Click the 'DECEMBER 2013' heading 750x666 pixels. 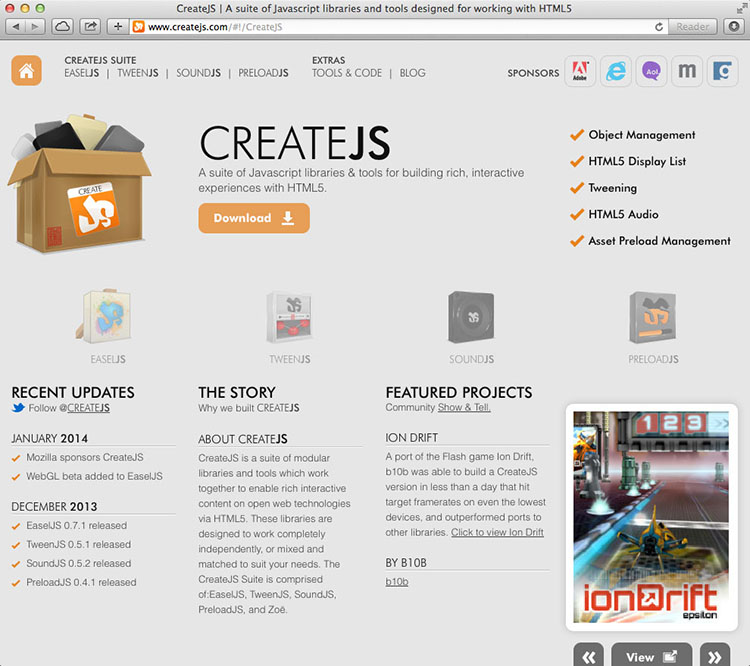pyautogui.click(x=54, y=506)
